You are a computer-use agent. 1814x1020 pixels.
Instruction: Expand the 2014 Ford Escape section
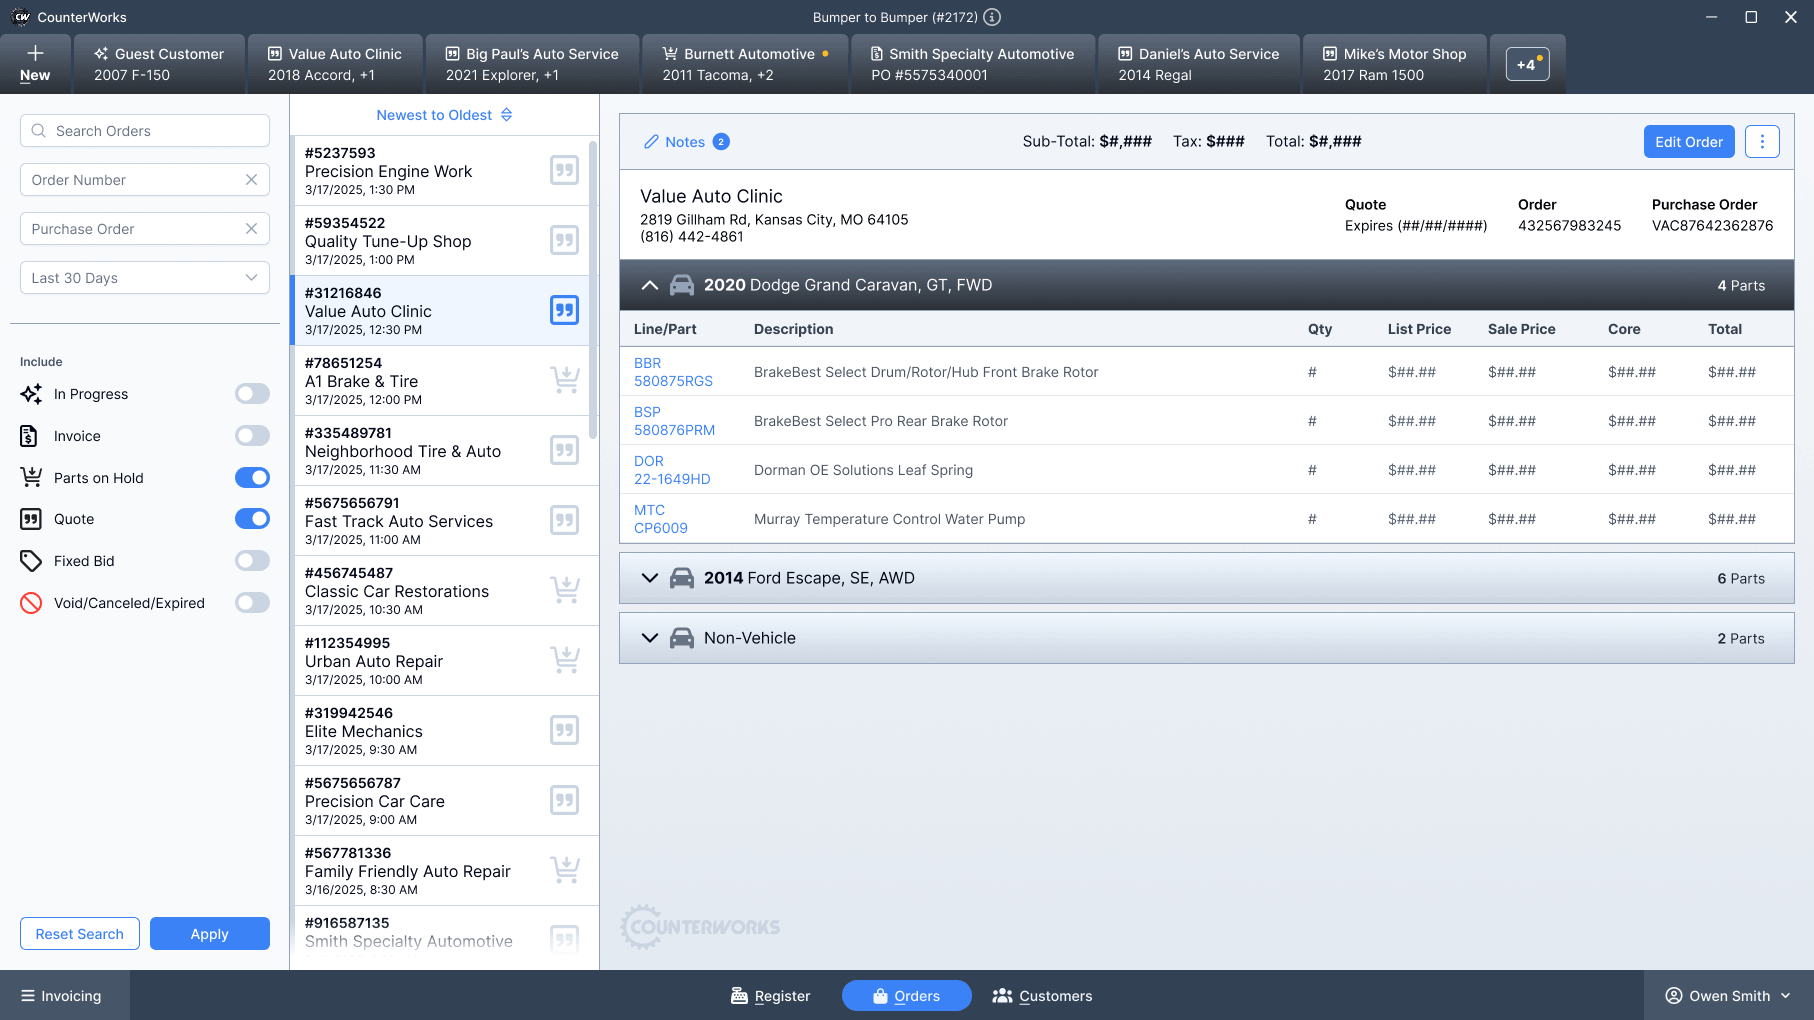pos(650,578)
